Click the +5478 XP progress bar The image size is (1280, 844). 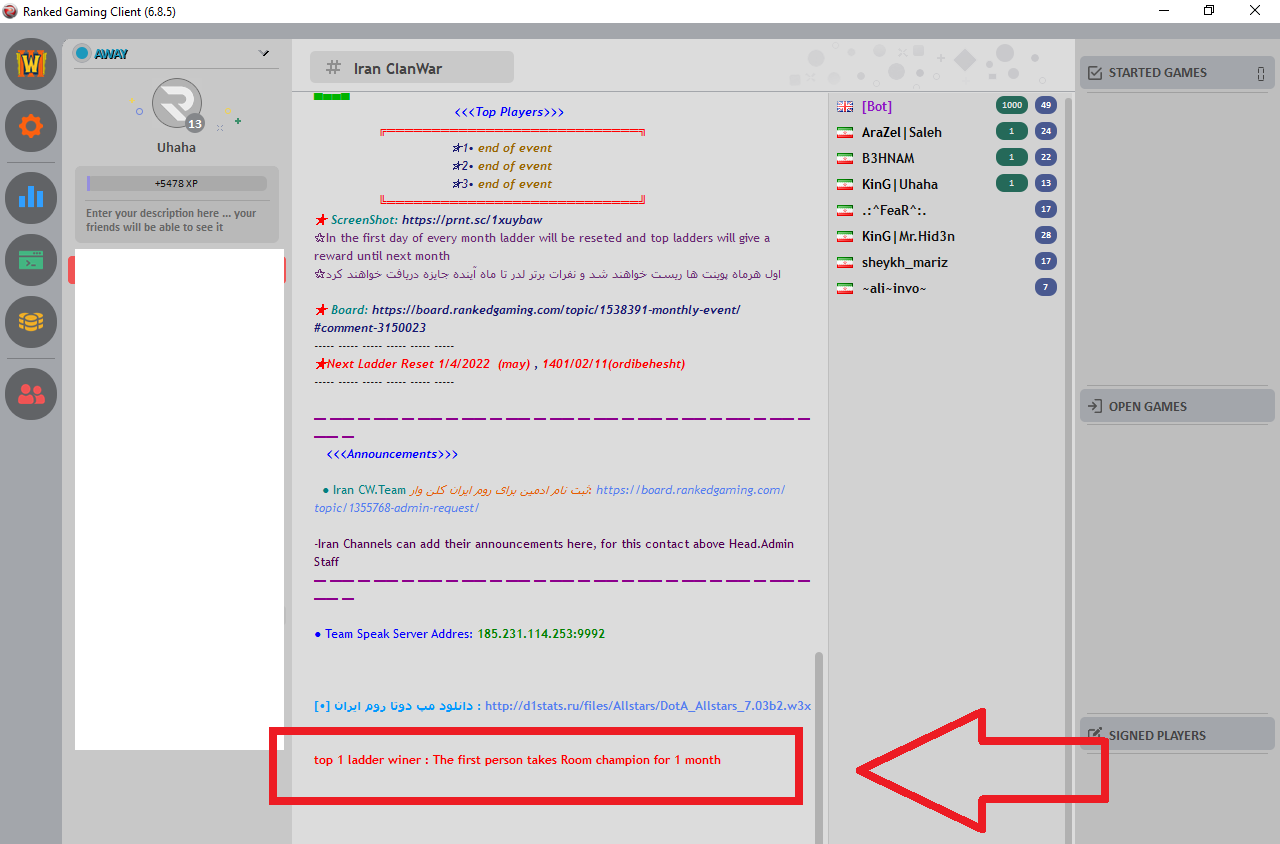coord(177,184)
